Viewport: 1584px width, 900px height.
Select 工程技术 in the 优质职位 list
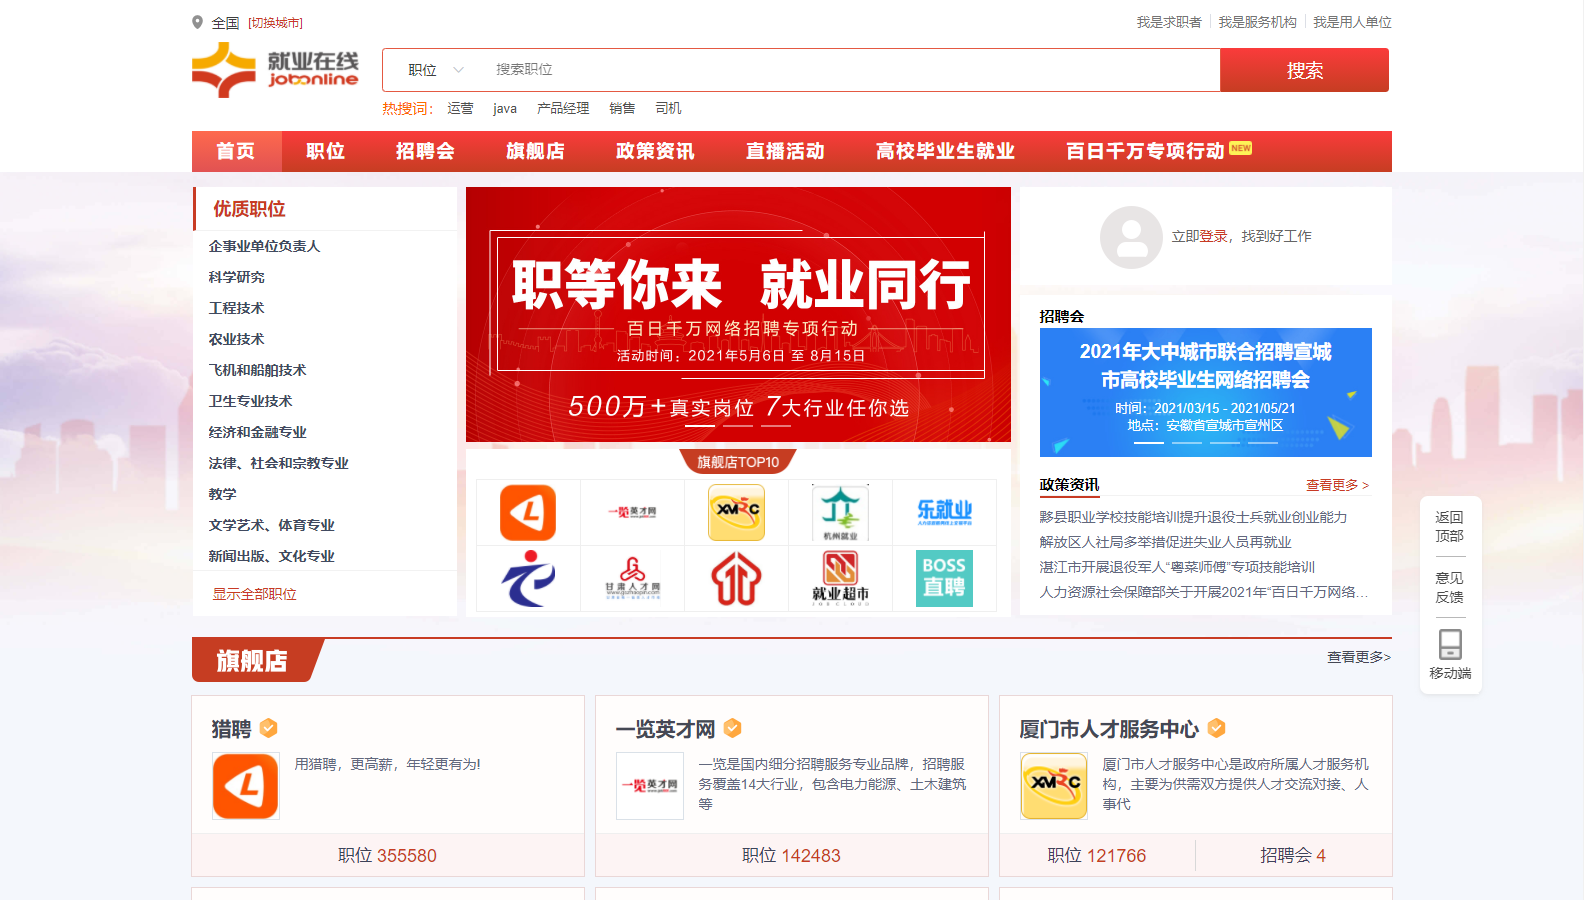click(236, 308)
